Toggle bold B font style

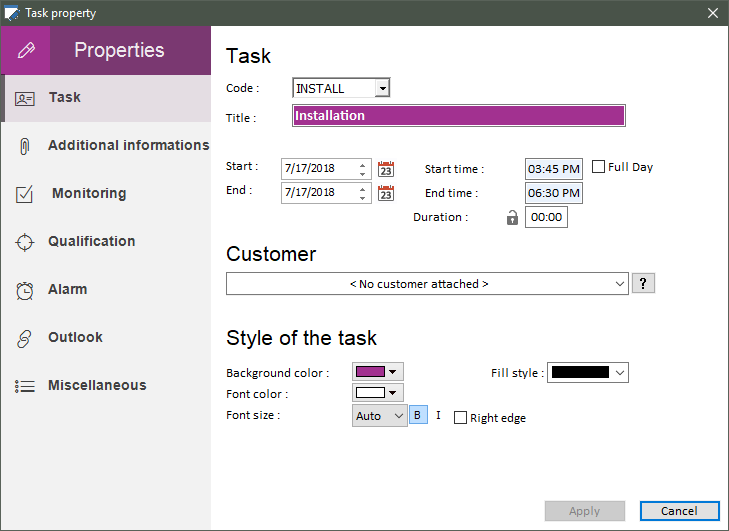coord(418,415)
